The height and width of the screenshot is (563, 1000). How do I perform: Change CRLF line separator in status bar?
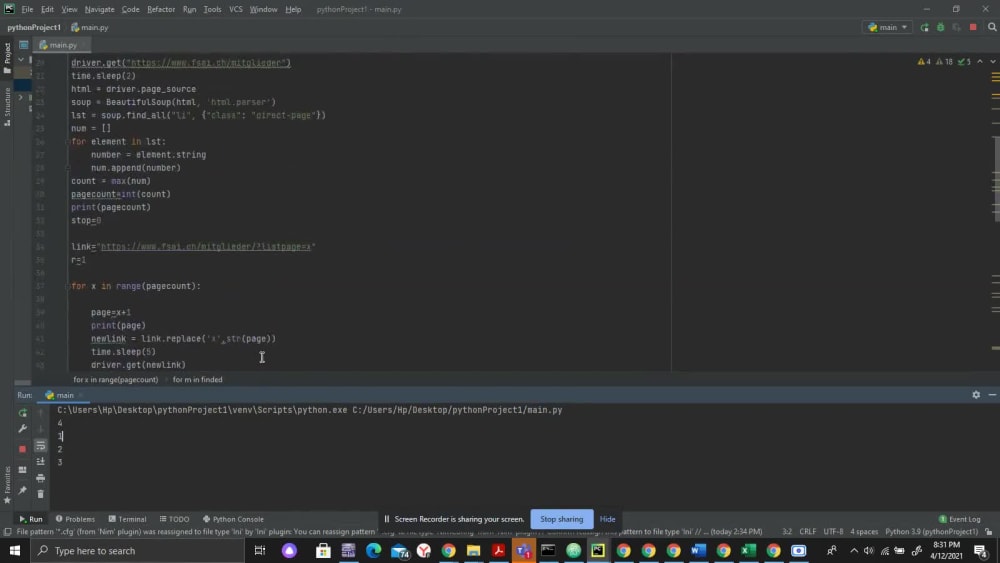(807, 532)
